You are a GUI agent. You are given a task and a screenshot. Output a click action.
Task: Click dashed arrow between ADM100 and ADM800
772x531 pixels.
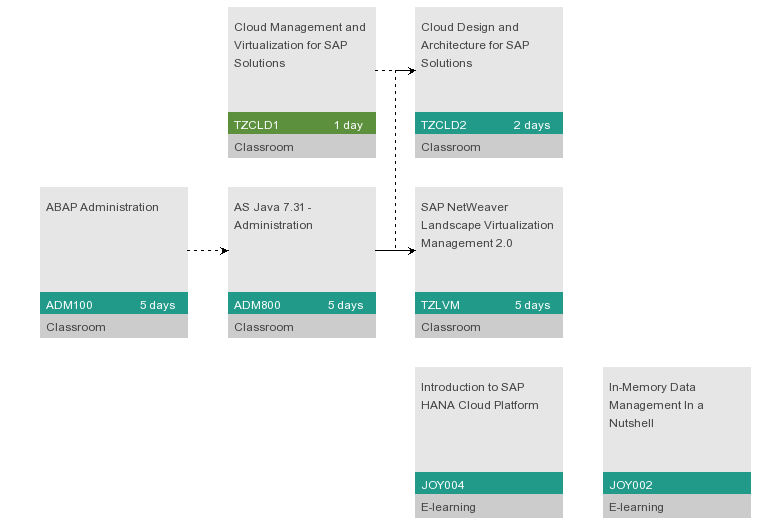point(208,251)
